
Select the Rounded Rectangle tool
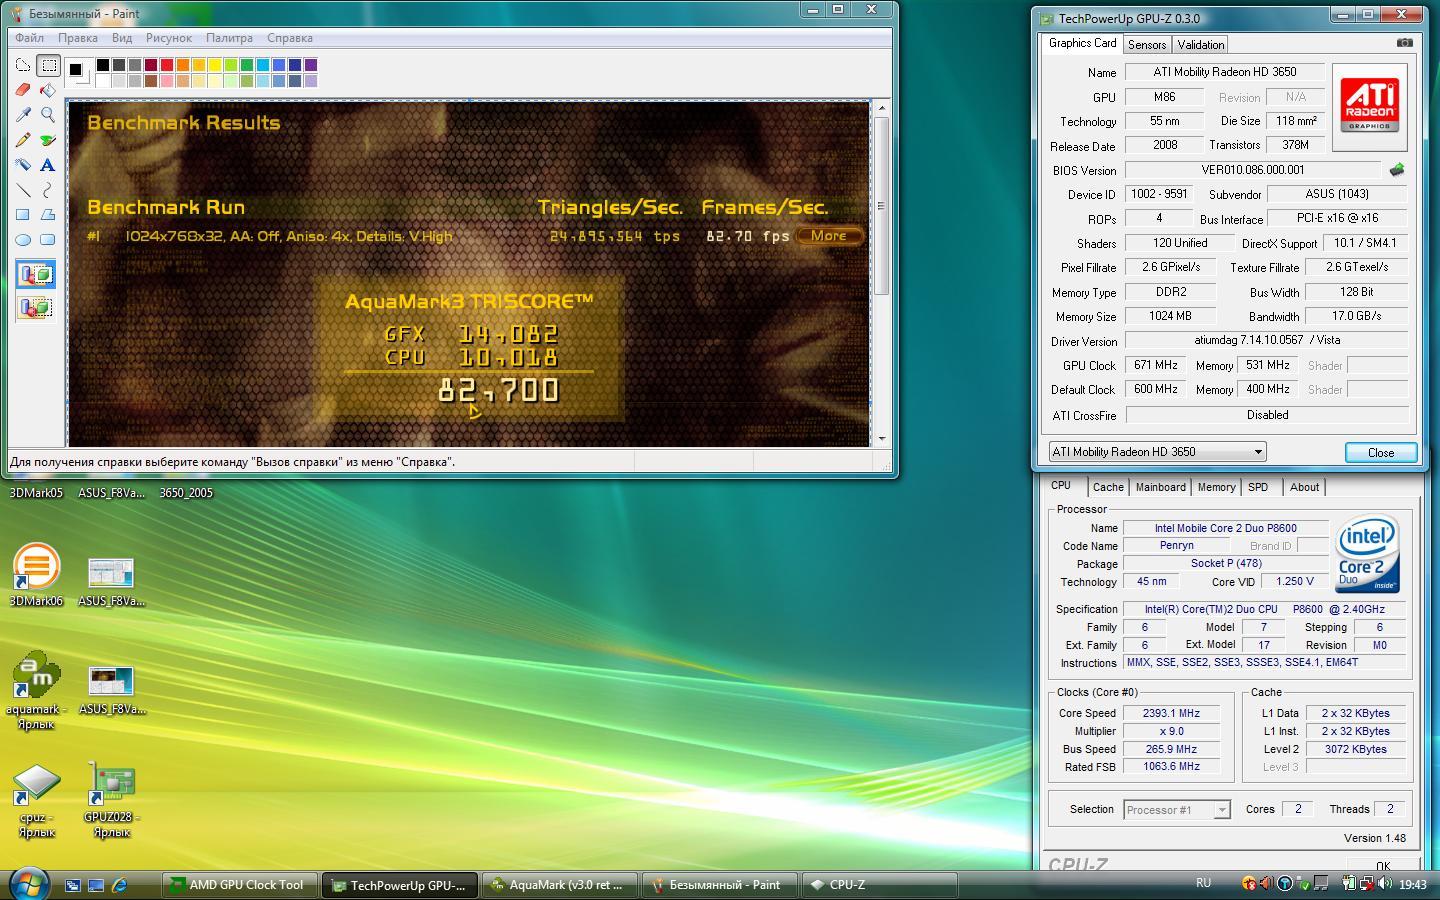pyautogui.click(x=48, y=240)
